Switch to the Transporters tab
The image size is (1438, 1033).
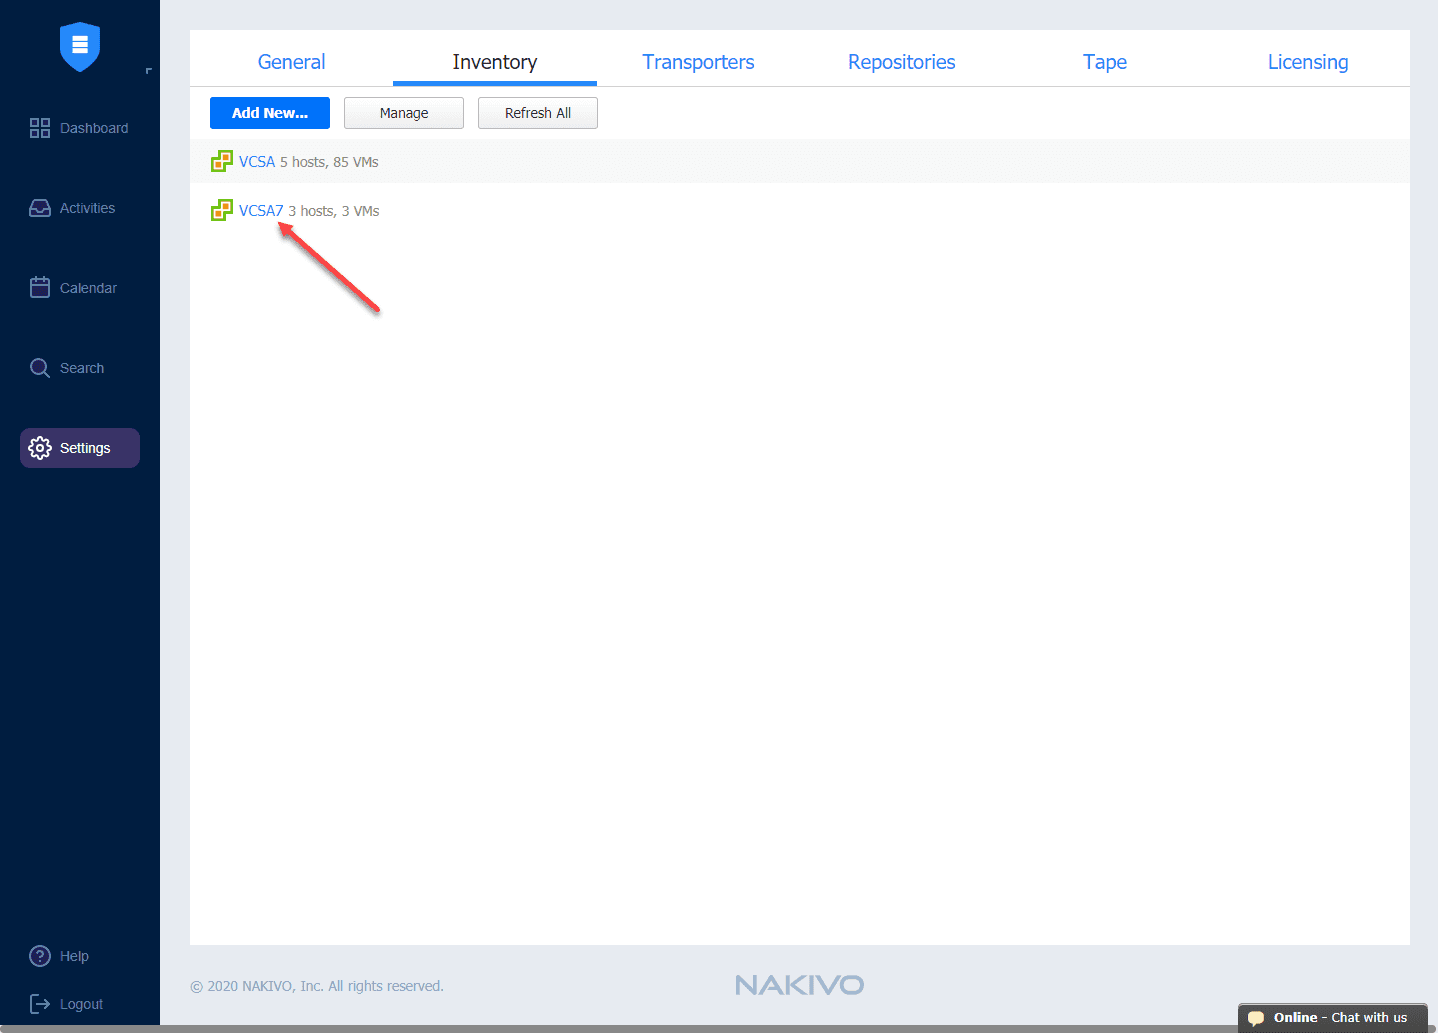(x=698, y=61)
